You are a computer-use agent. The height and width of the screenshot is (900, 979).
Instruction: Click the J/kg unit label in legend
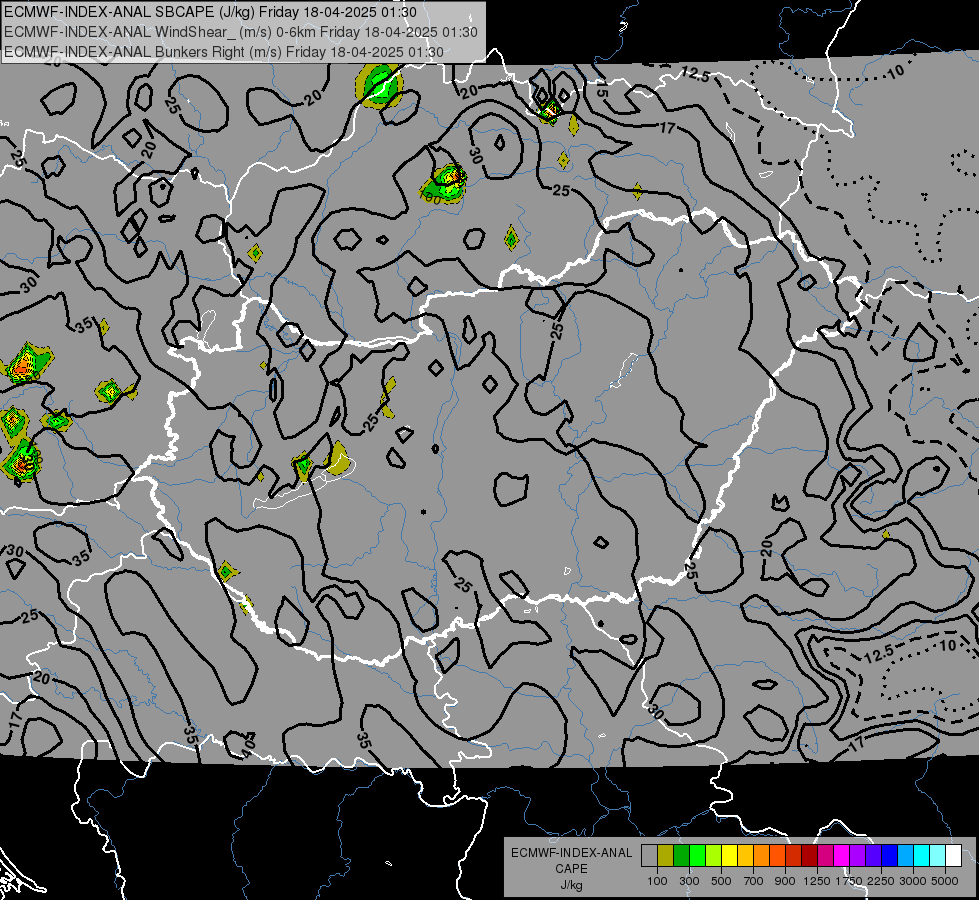[x=571, y=886]
